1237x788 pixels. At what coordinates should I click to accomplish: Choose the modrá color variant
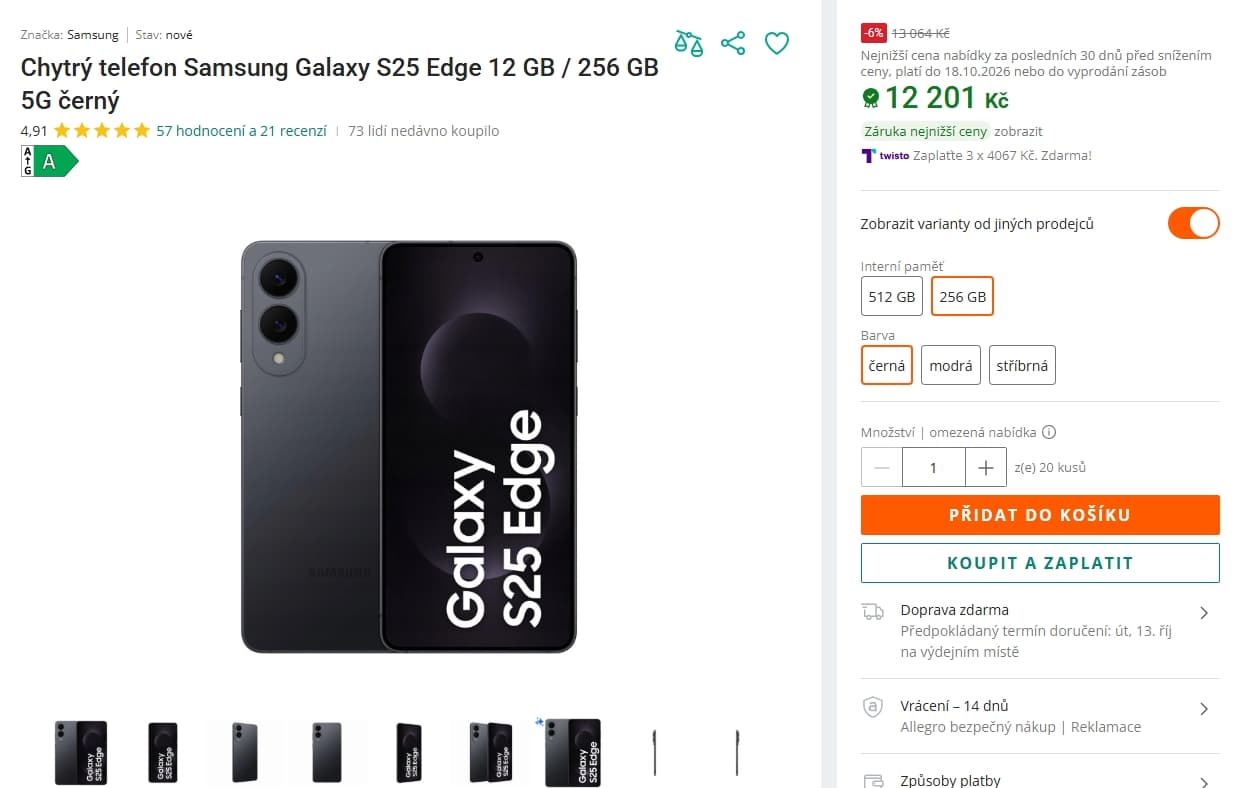(x=951, y=365)
